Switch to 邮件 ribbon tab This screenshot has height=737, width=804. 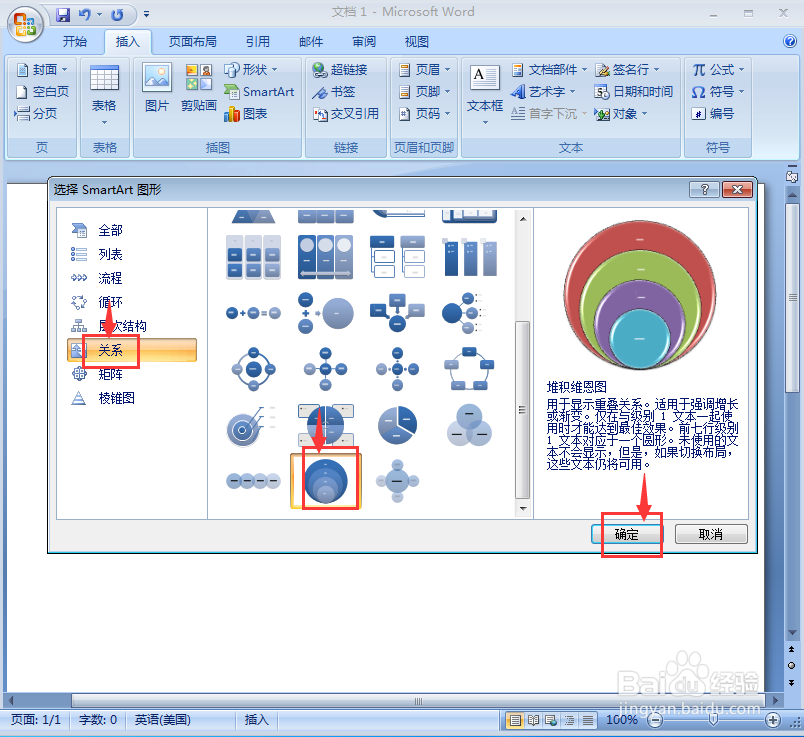311,42
